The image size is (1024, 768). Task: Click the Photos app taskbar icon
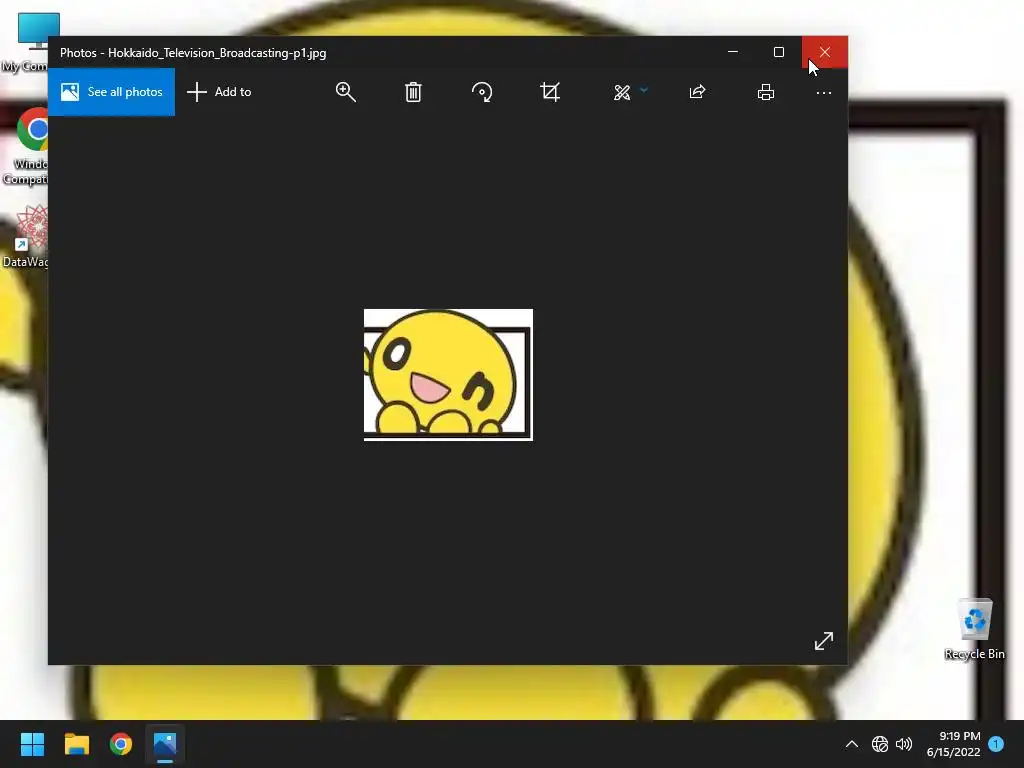[x=165, y=744]
